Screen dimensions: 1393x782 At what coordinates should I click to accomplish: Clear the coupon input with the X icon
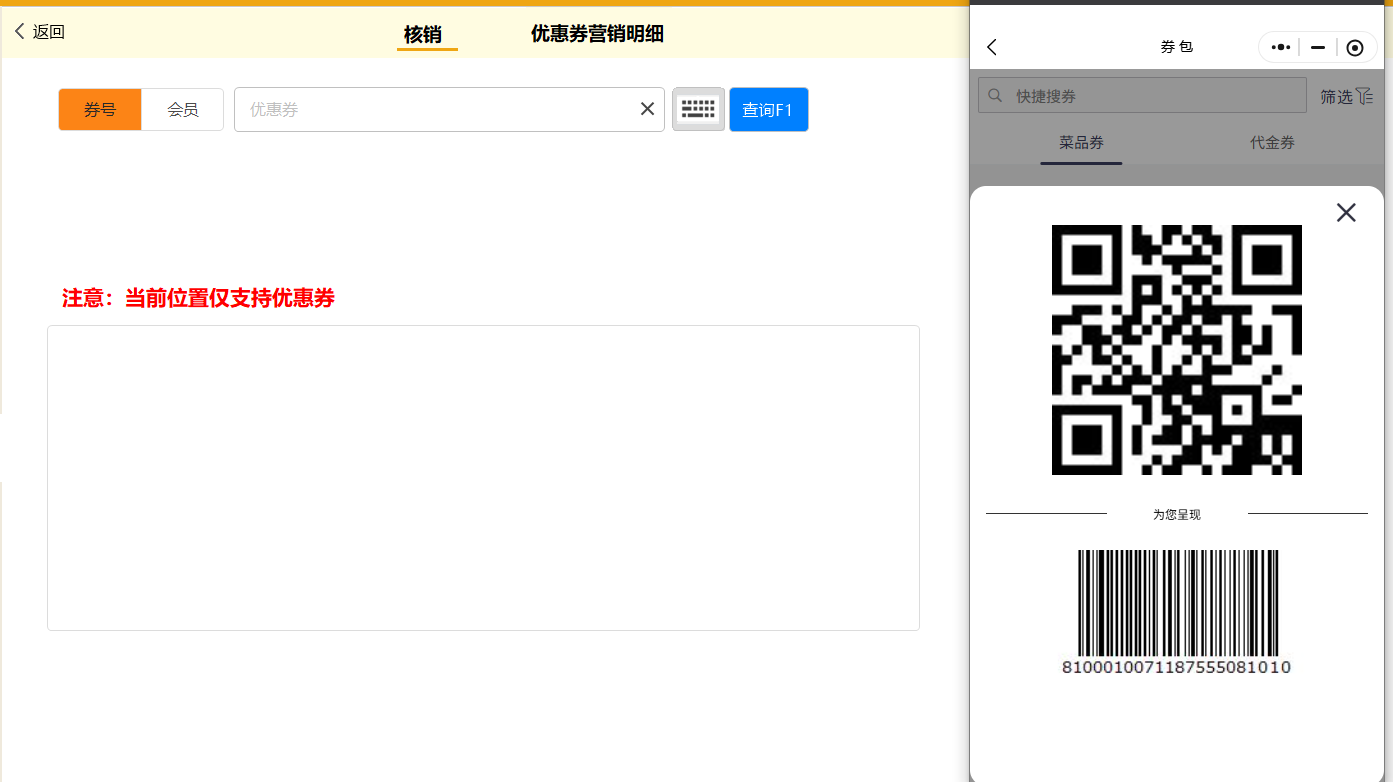coord(647,109)
